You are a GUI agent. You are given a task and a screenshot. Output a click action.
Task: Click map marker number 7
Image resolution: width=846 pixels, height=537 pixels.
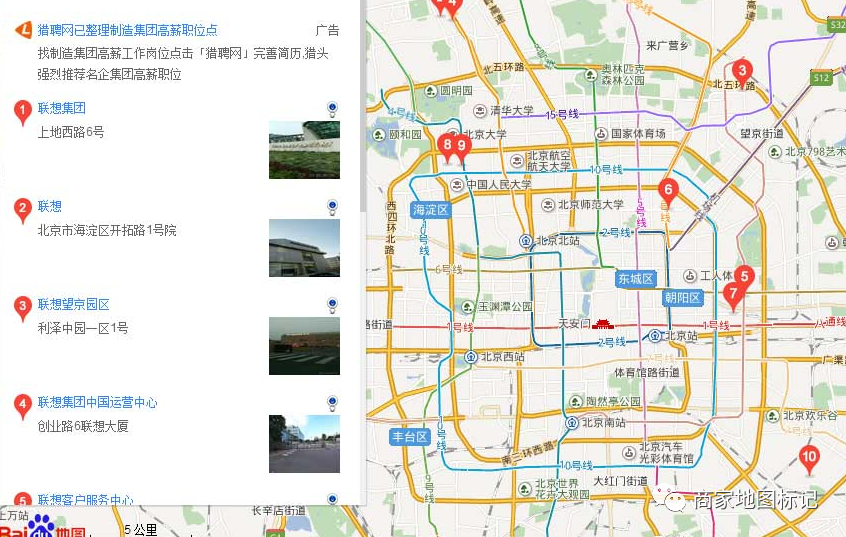[733, 294]
